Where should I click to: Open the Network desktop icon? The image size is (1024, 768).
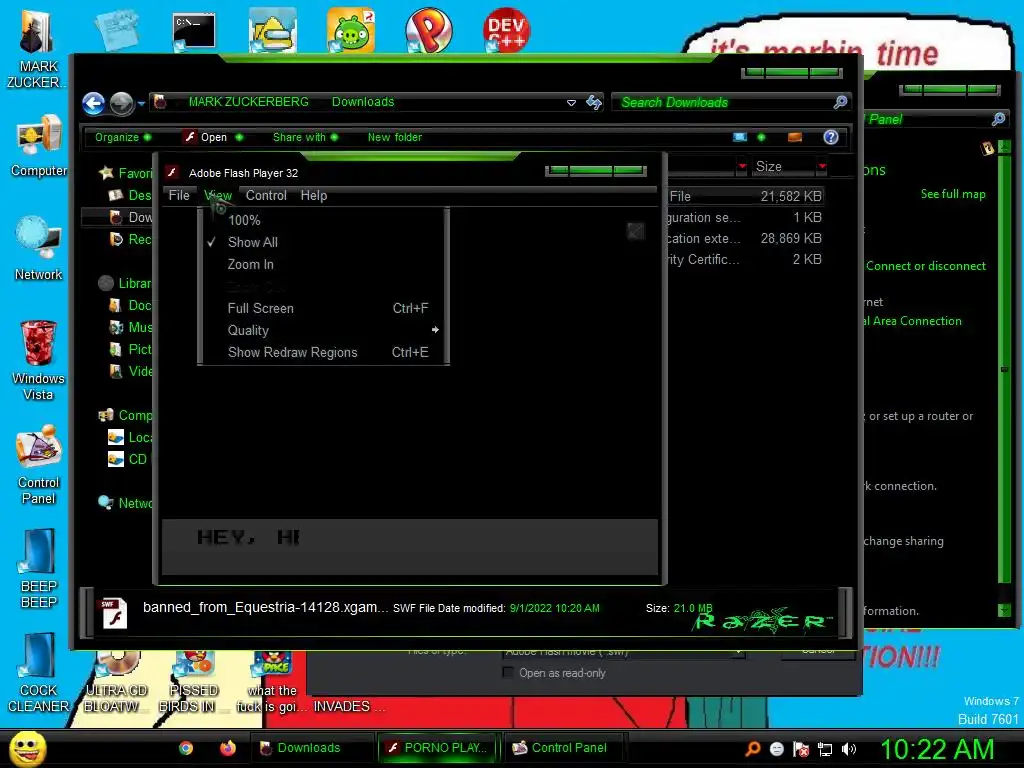click(x=39, y=249)
